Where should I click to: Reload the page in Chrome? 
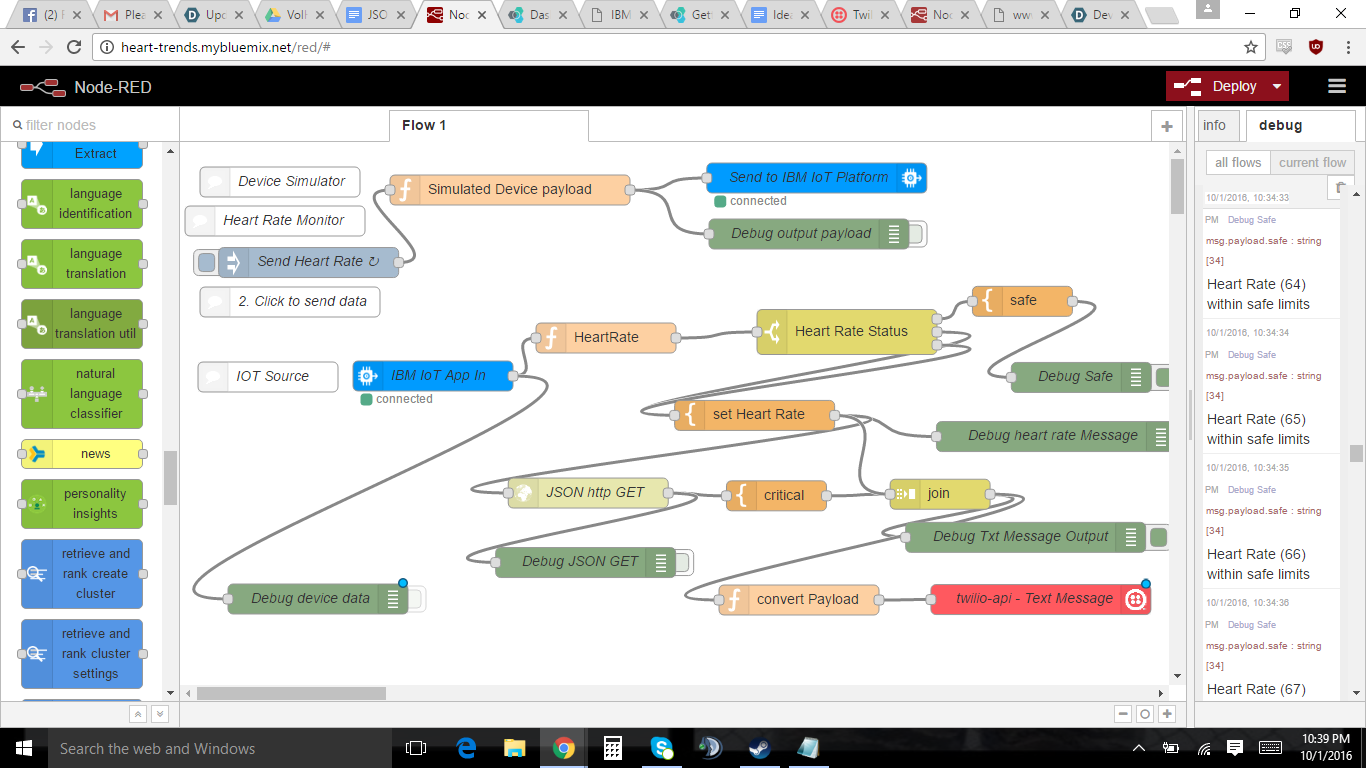[74, 47]
